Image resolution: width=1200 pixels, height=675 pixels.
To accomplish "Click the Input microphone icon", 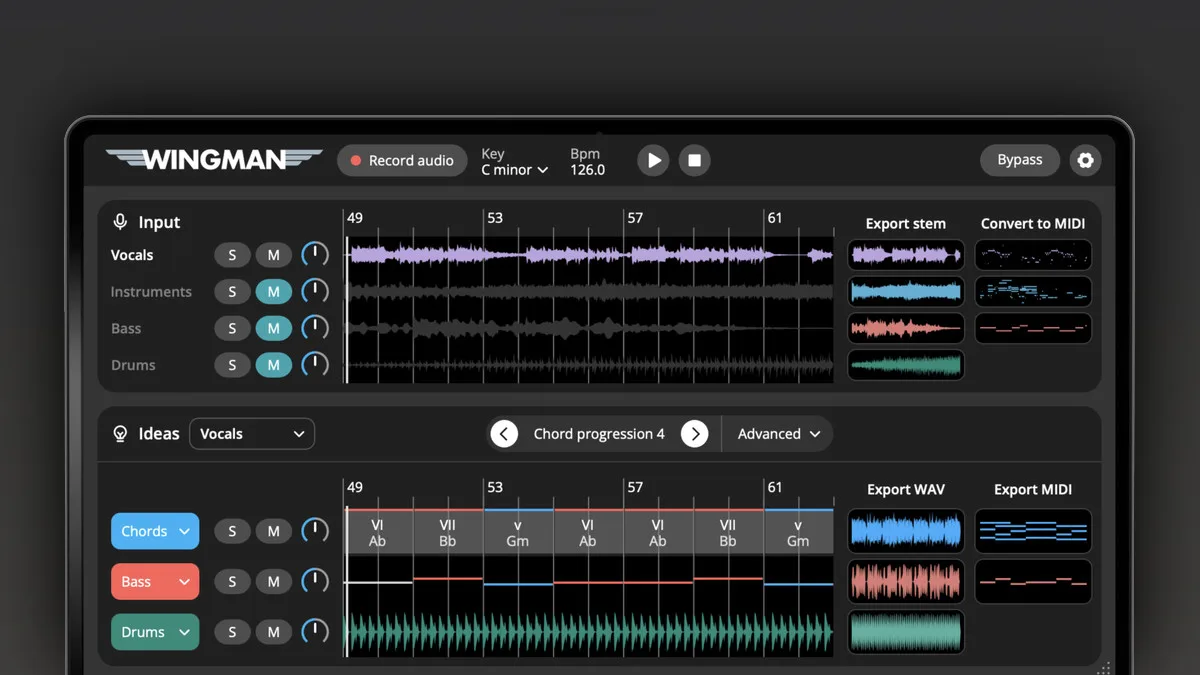I will click(x=120, y=222).
